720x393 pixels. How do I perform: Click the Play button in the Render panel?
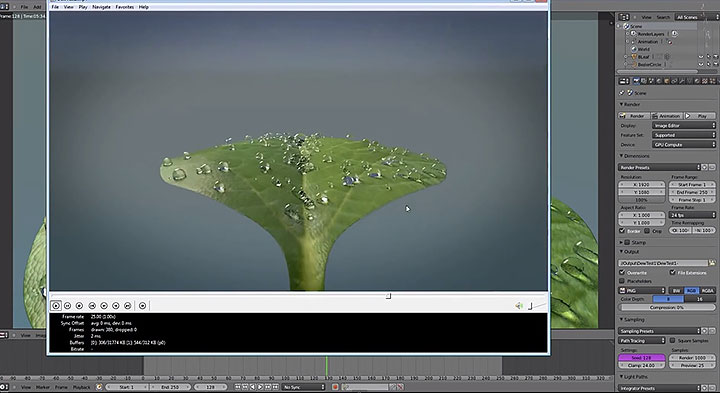click(x=700, y=116)
